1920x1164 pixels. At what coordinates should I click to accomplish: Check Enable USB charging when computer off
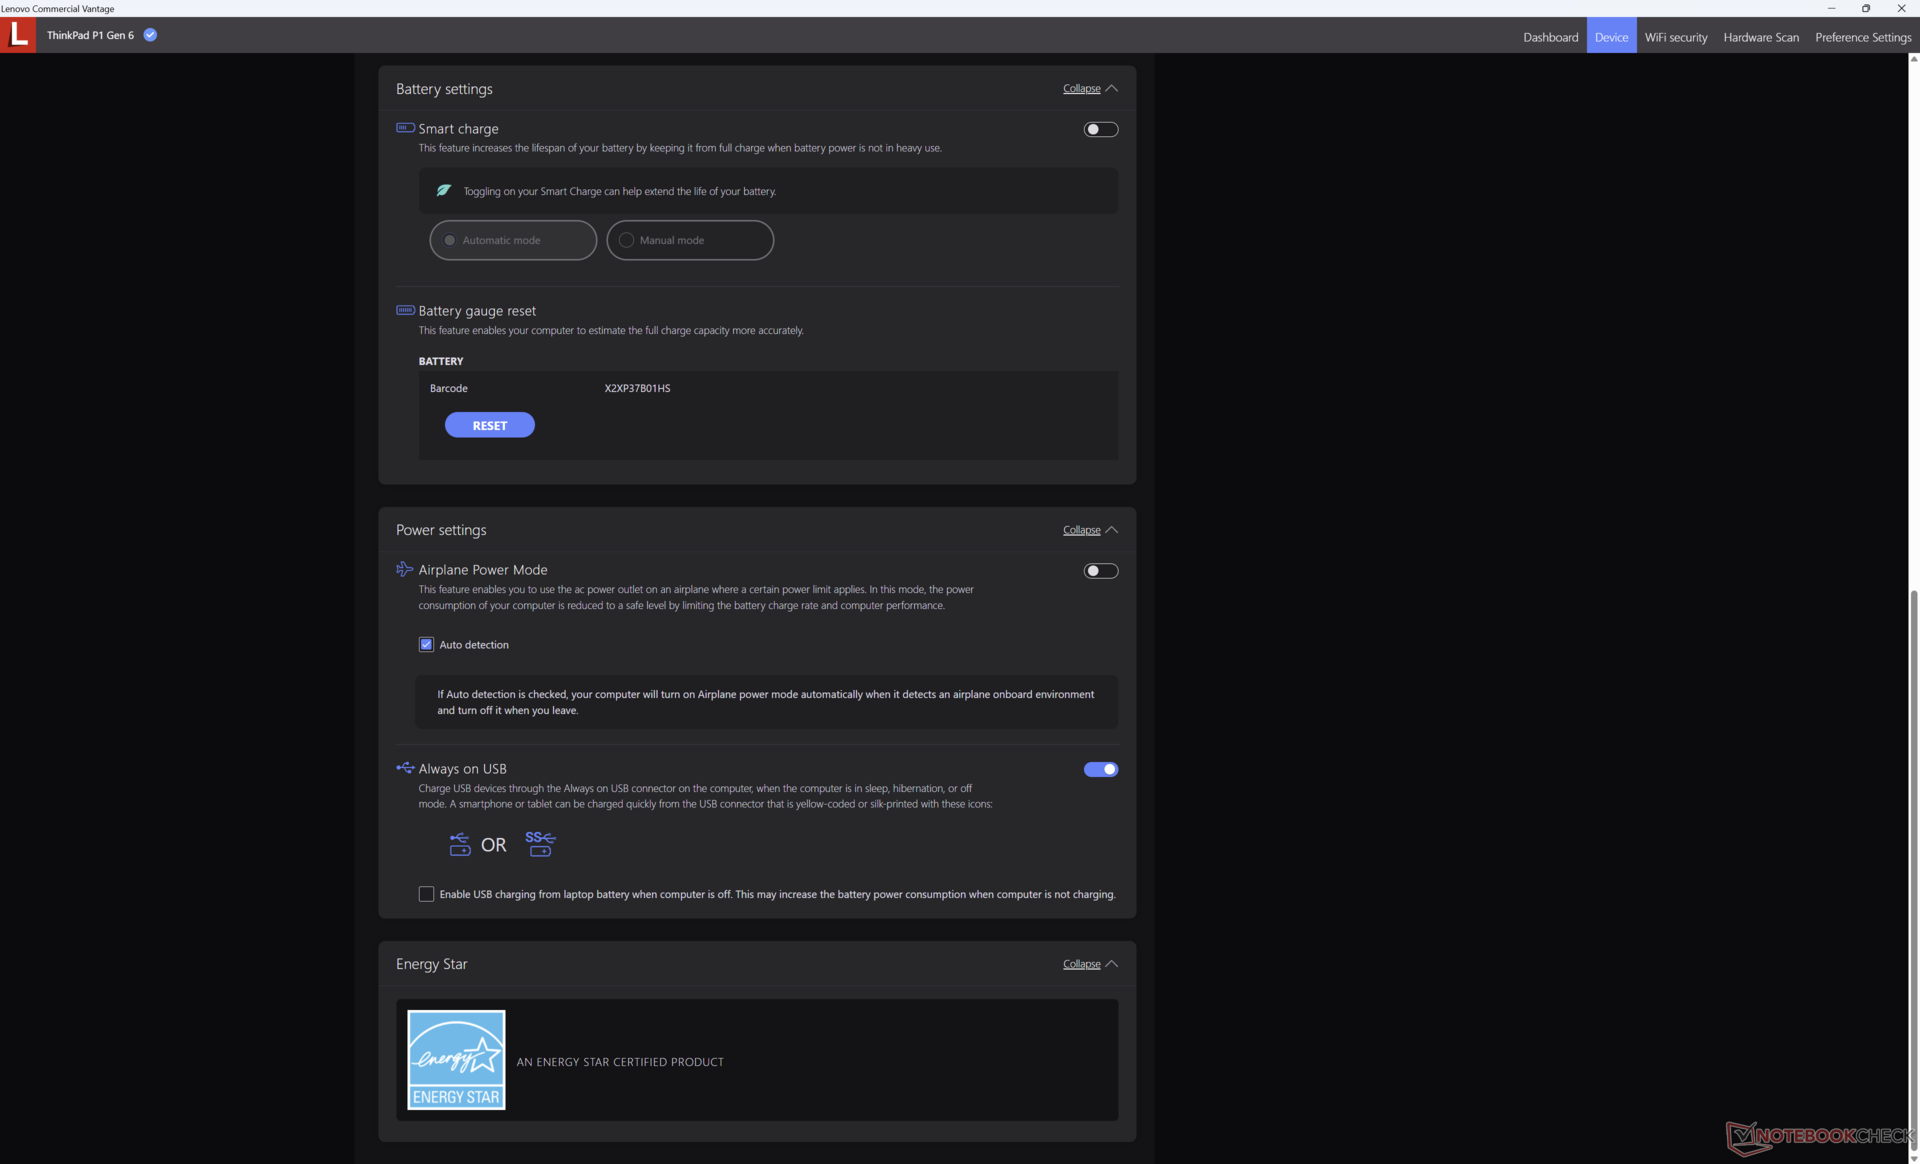click(426, 894)
